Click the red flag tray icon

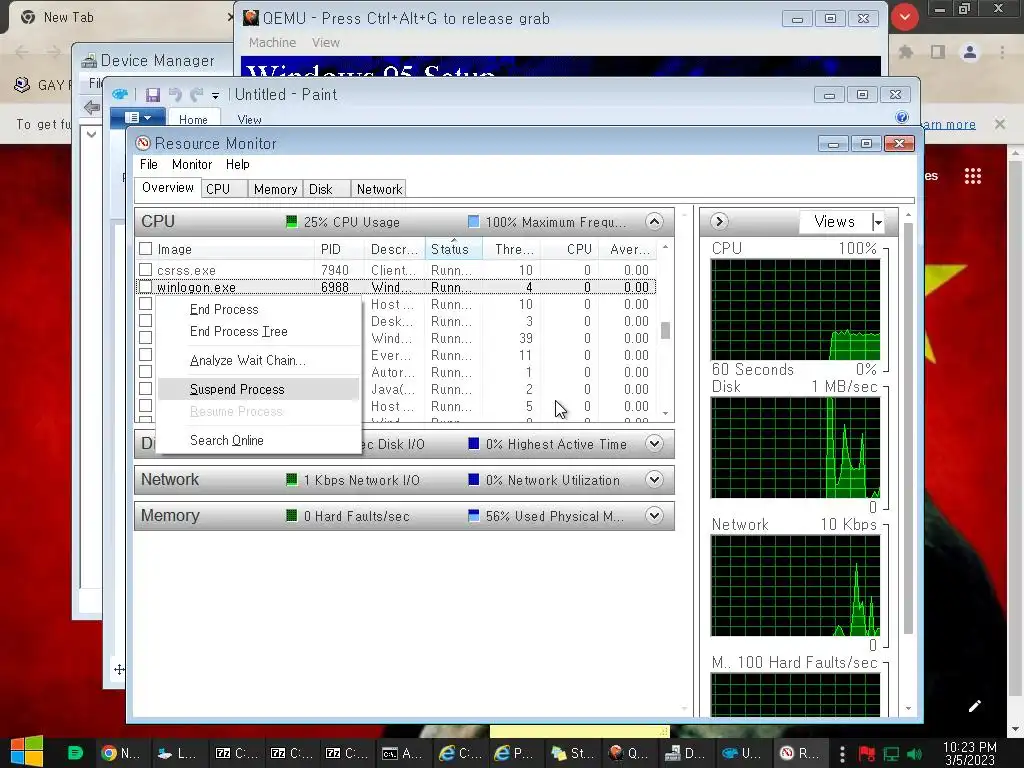click(867, 754)
